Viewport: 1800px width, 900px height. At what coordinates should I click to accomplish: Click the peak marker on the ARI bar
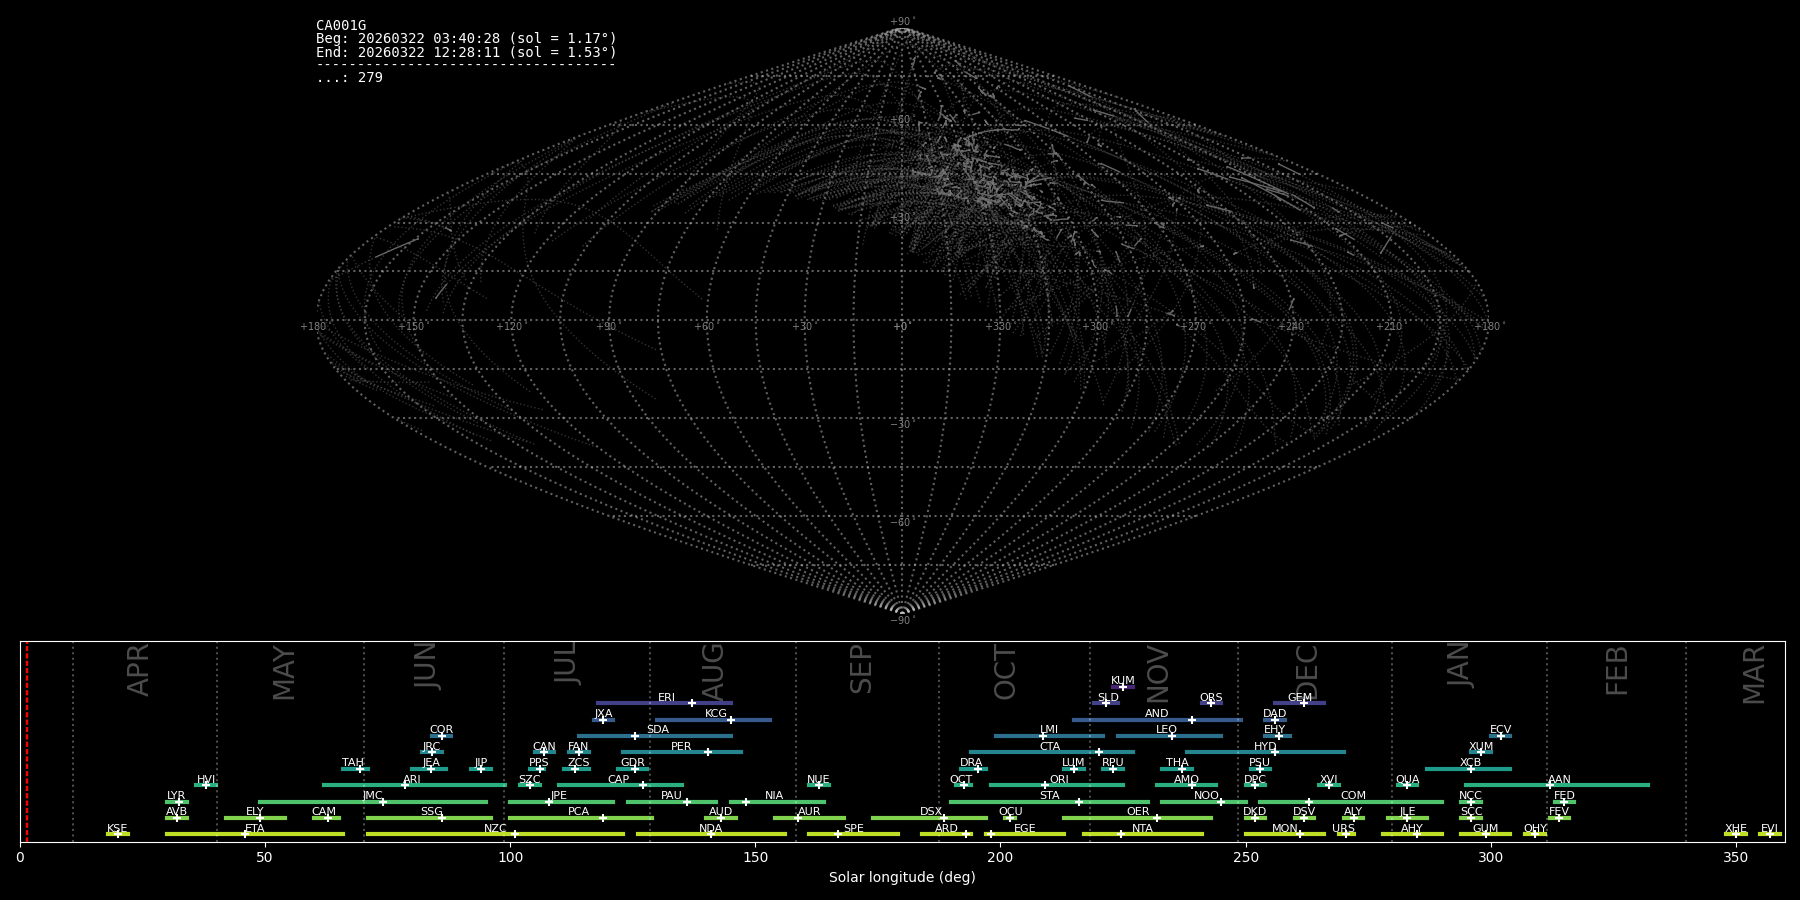point(405,785)
